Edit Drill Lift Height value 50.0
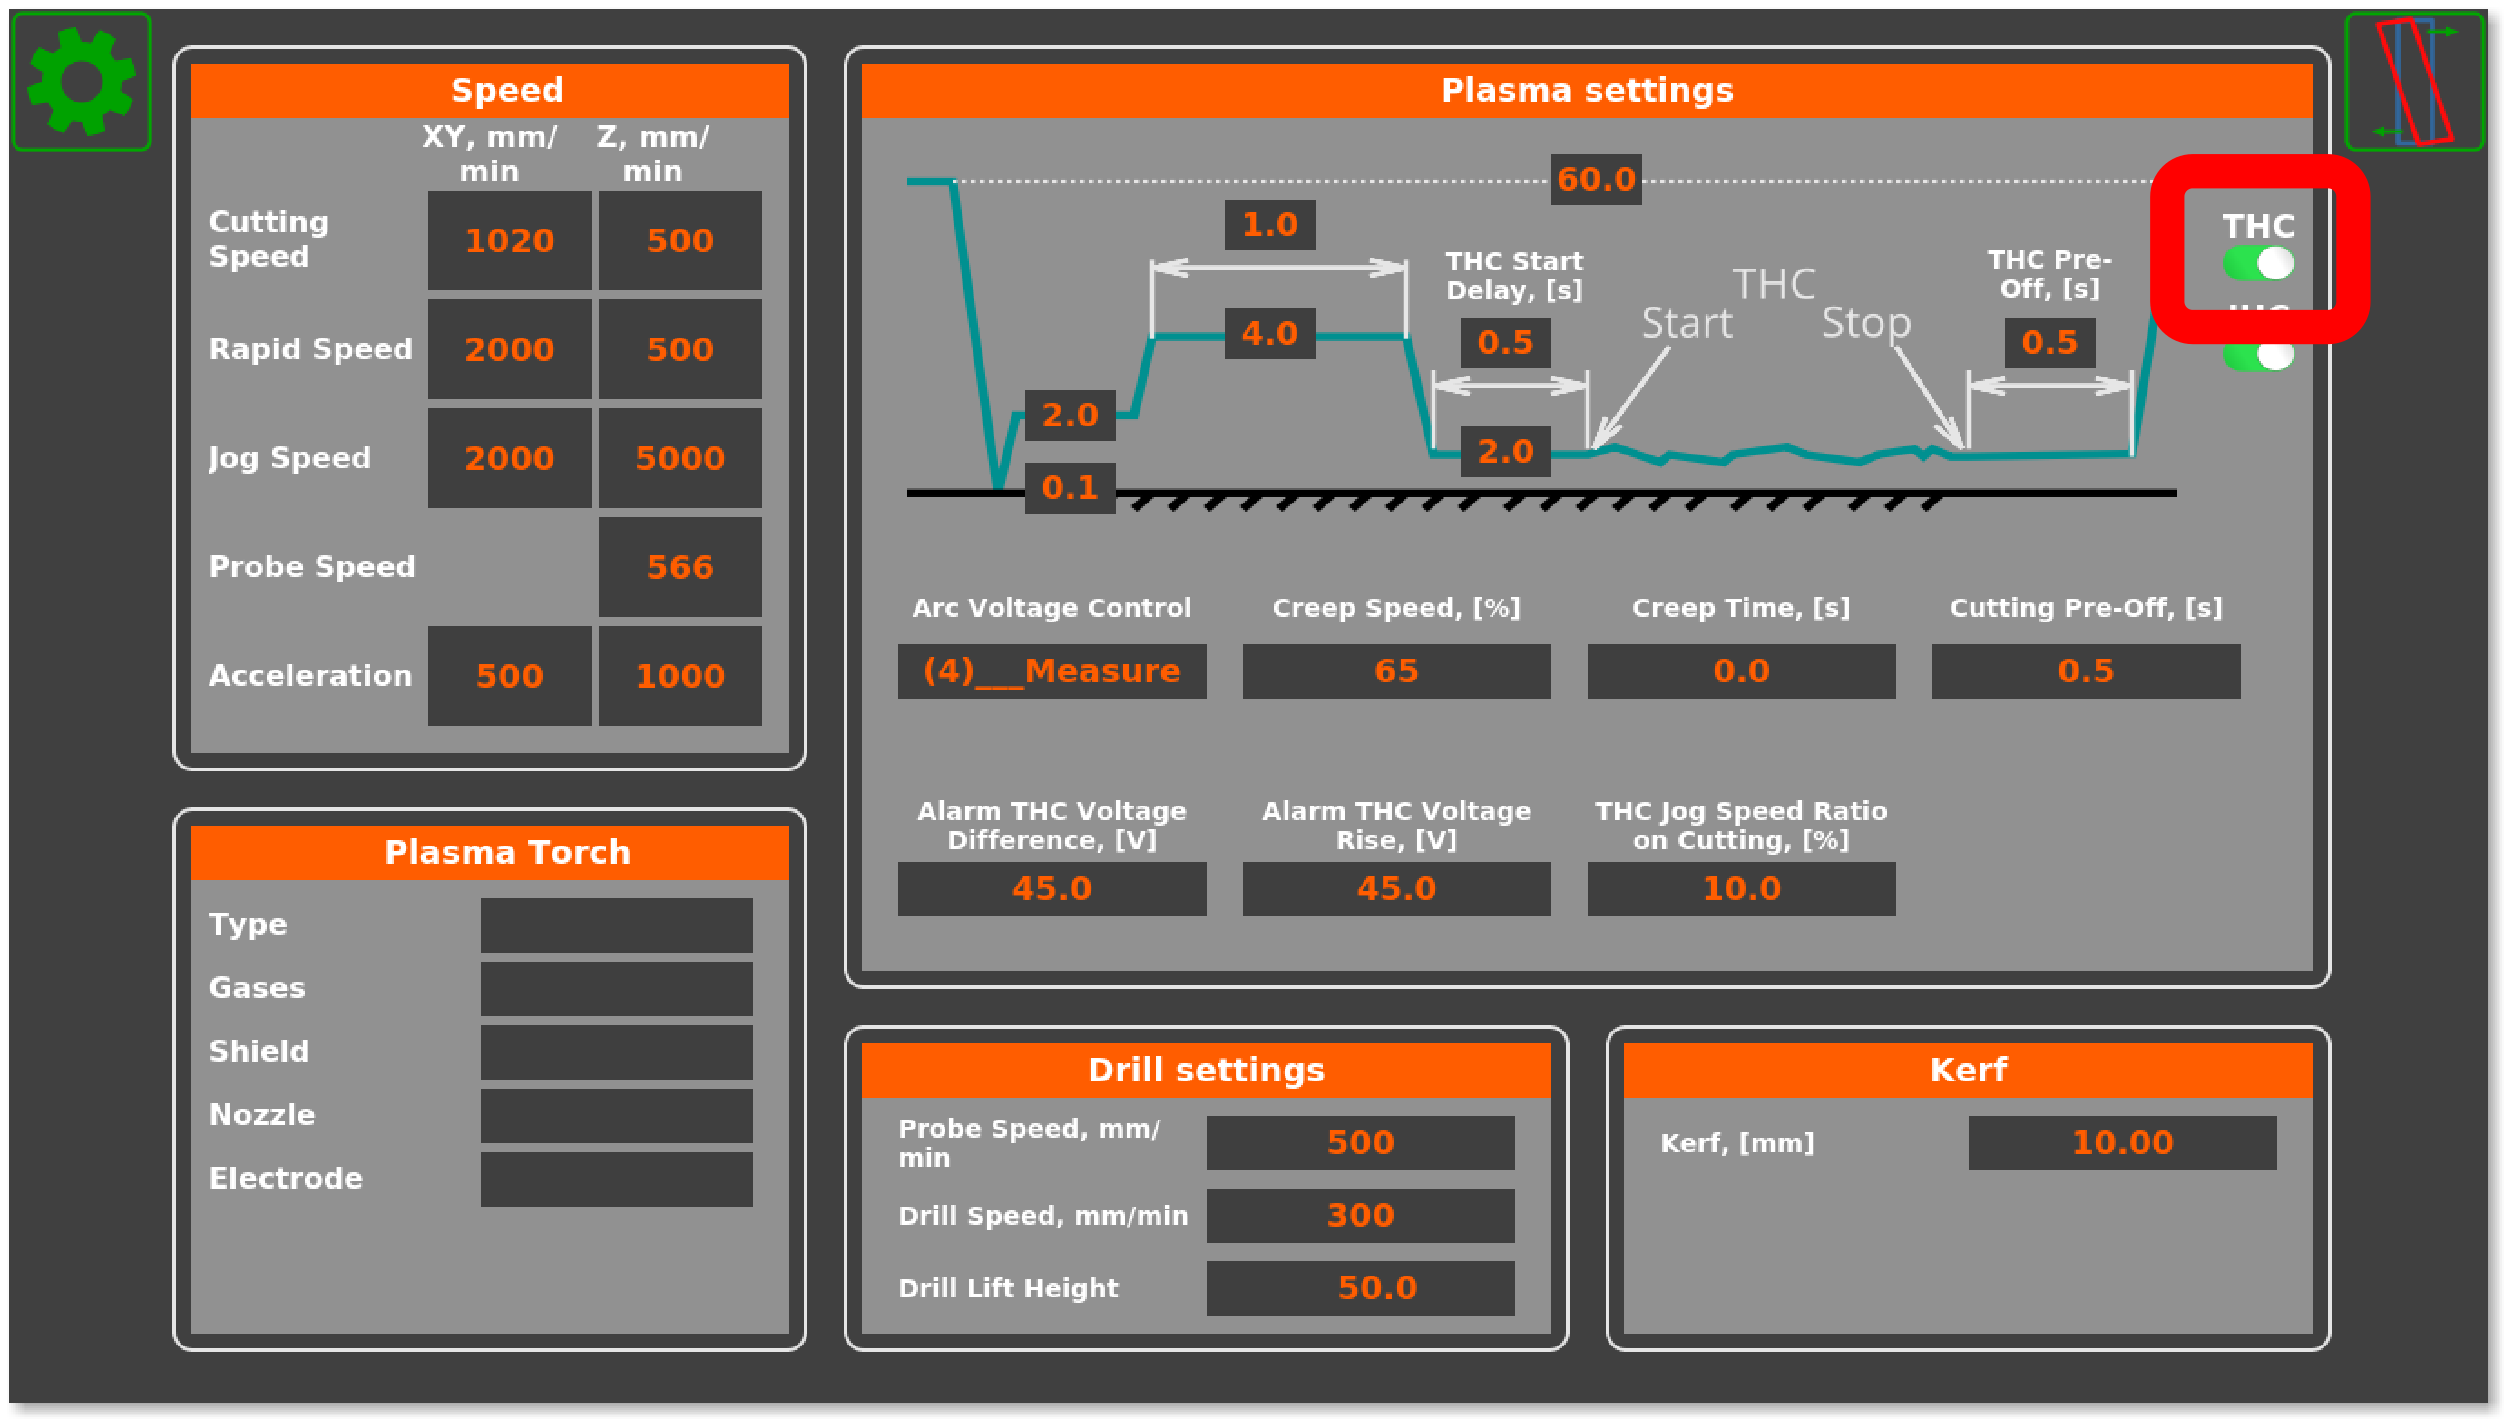Viewport: 2504px width, 1419px height. click(1360, 1288)
